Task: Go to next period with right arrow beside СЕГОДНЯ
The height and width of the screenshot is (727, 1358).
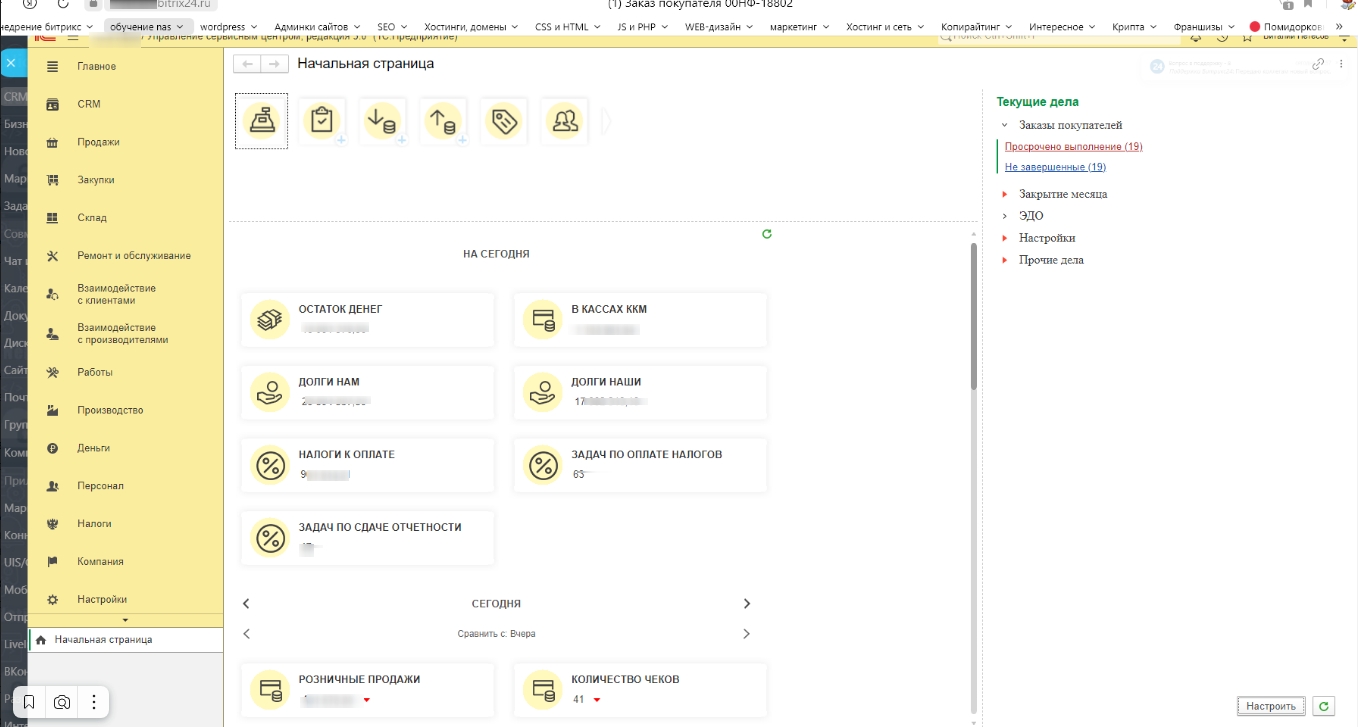Action: pos(746,604)
